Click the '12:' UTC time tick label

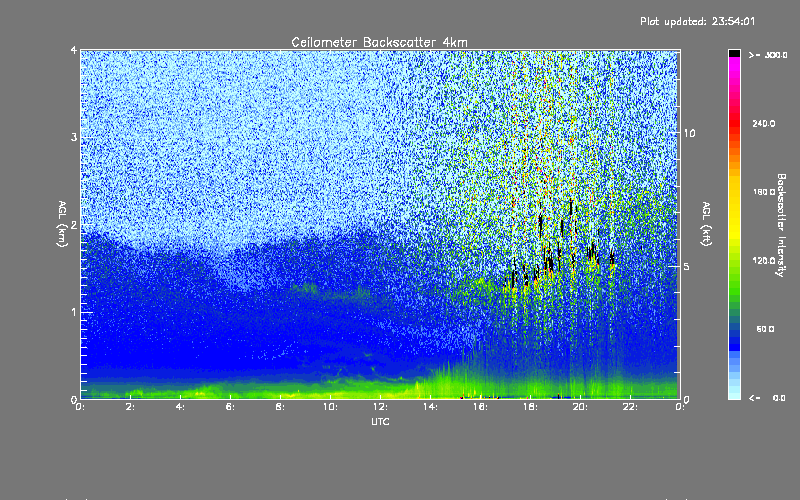coord(380,407)
